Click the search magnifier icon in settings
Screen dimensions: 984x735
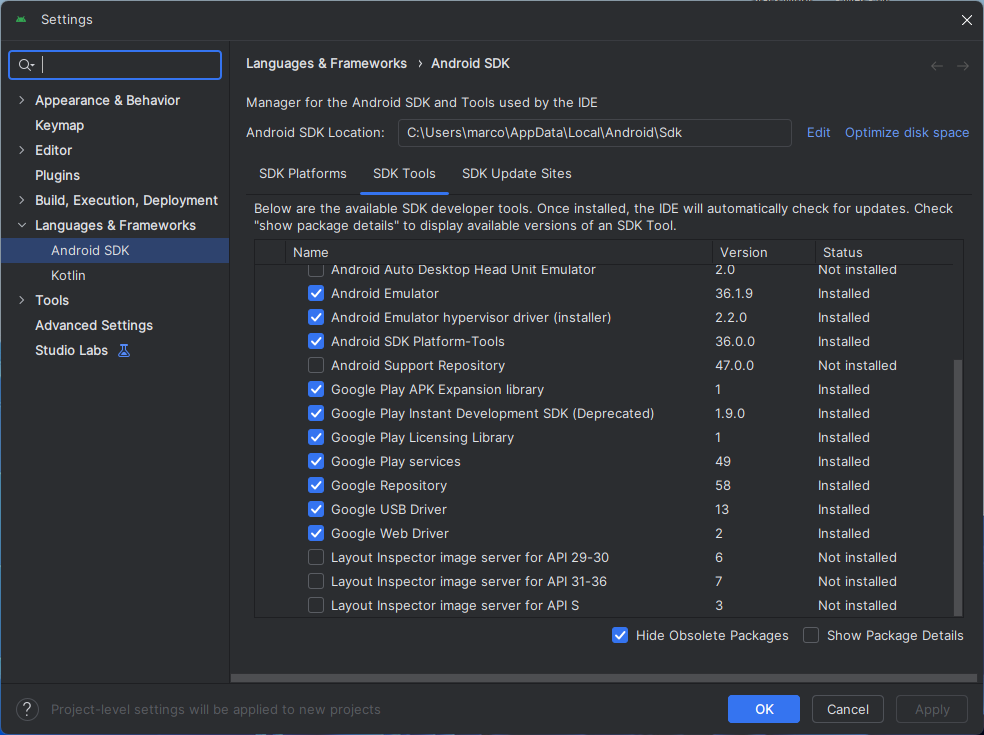[x=26, y=65]
